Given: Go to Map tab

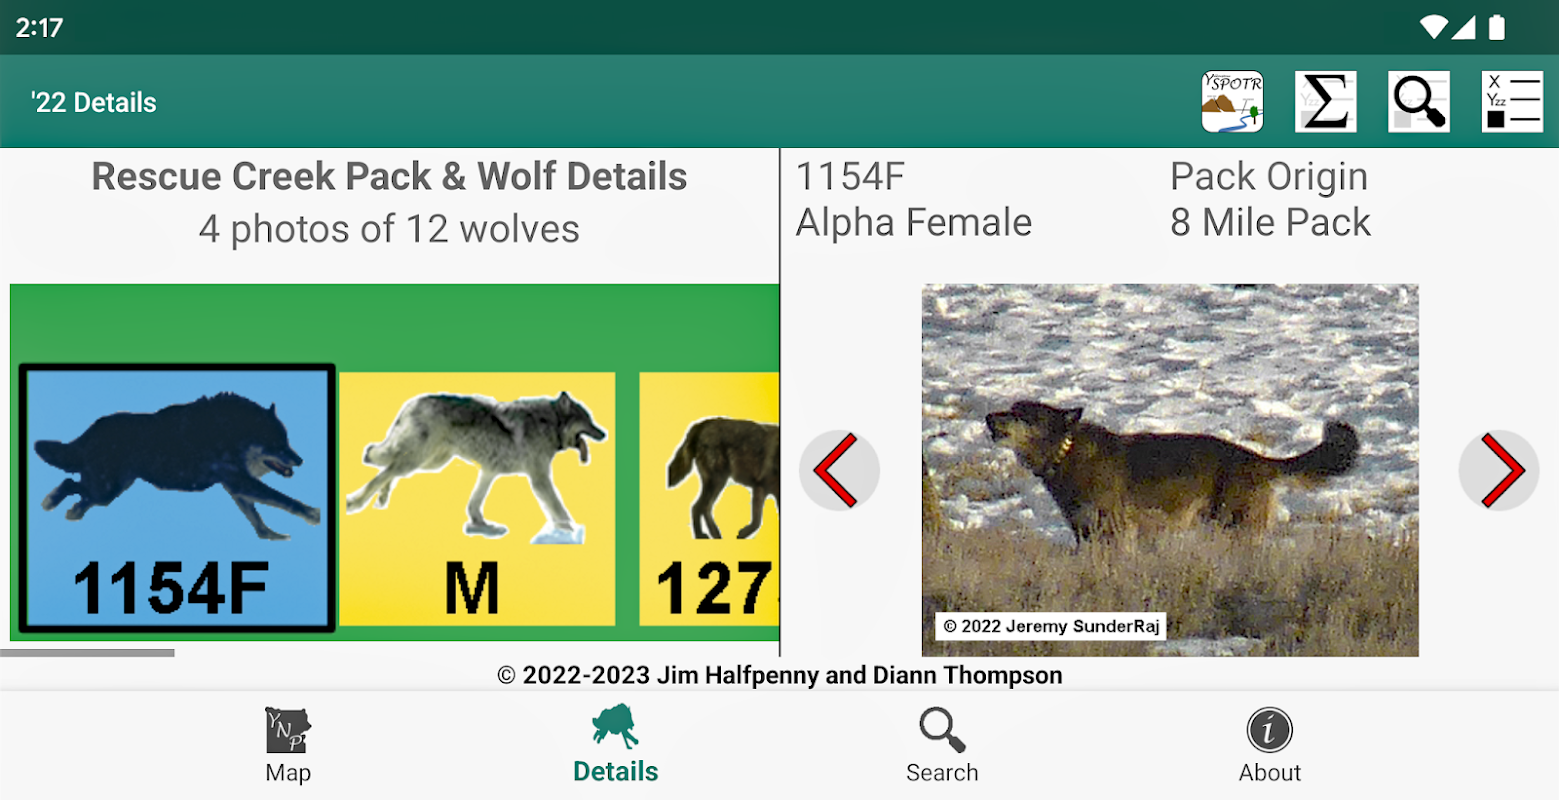Looking at the screenshot, I should point(288,746).
